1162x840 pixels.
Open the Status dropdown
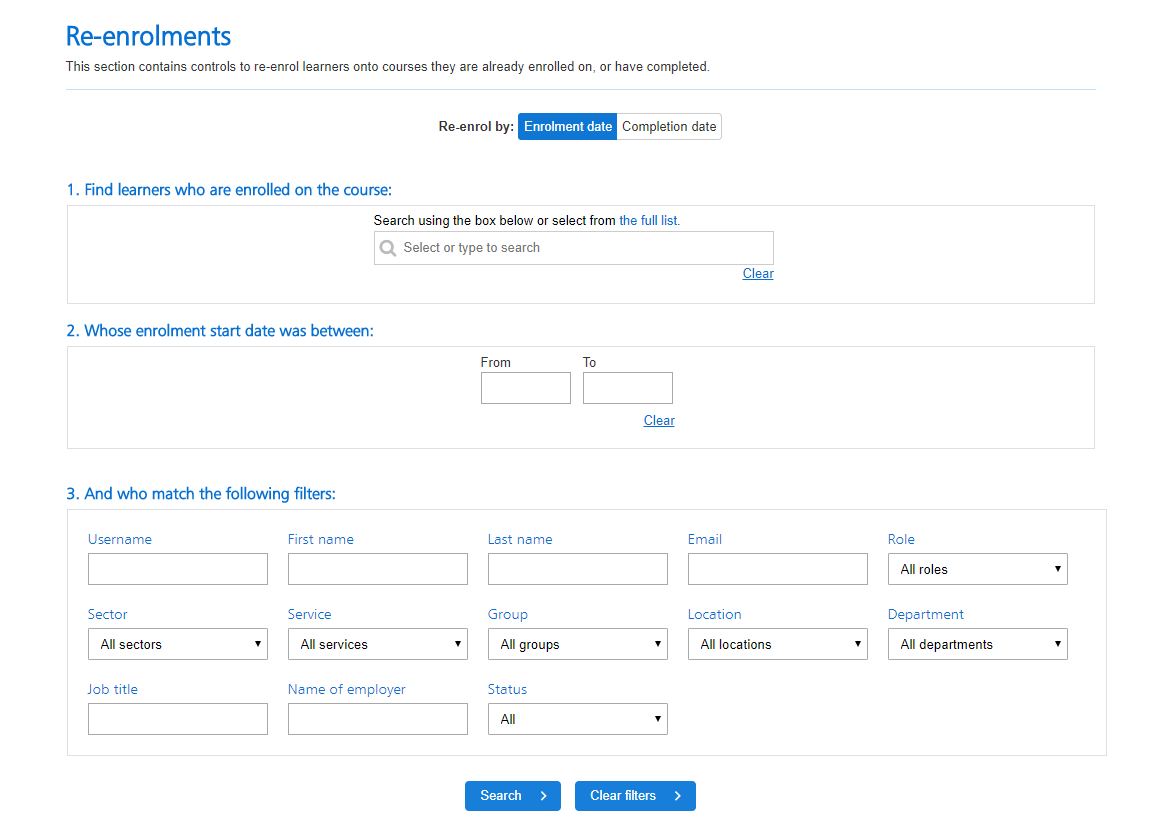point(578,718)
